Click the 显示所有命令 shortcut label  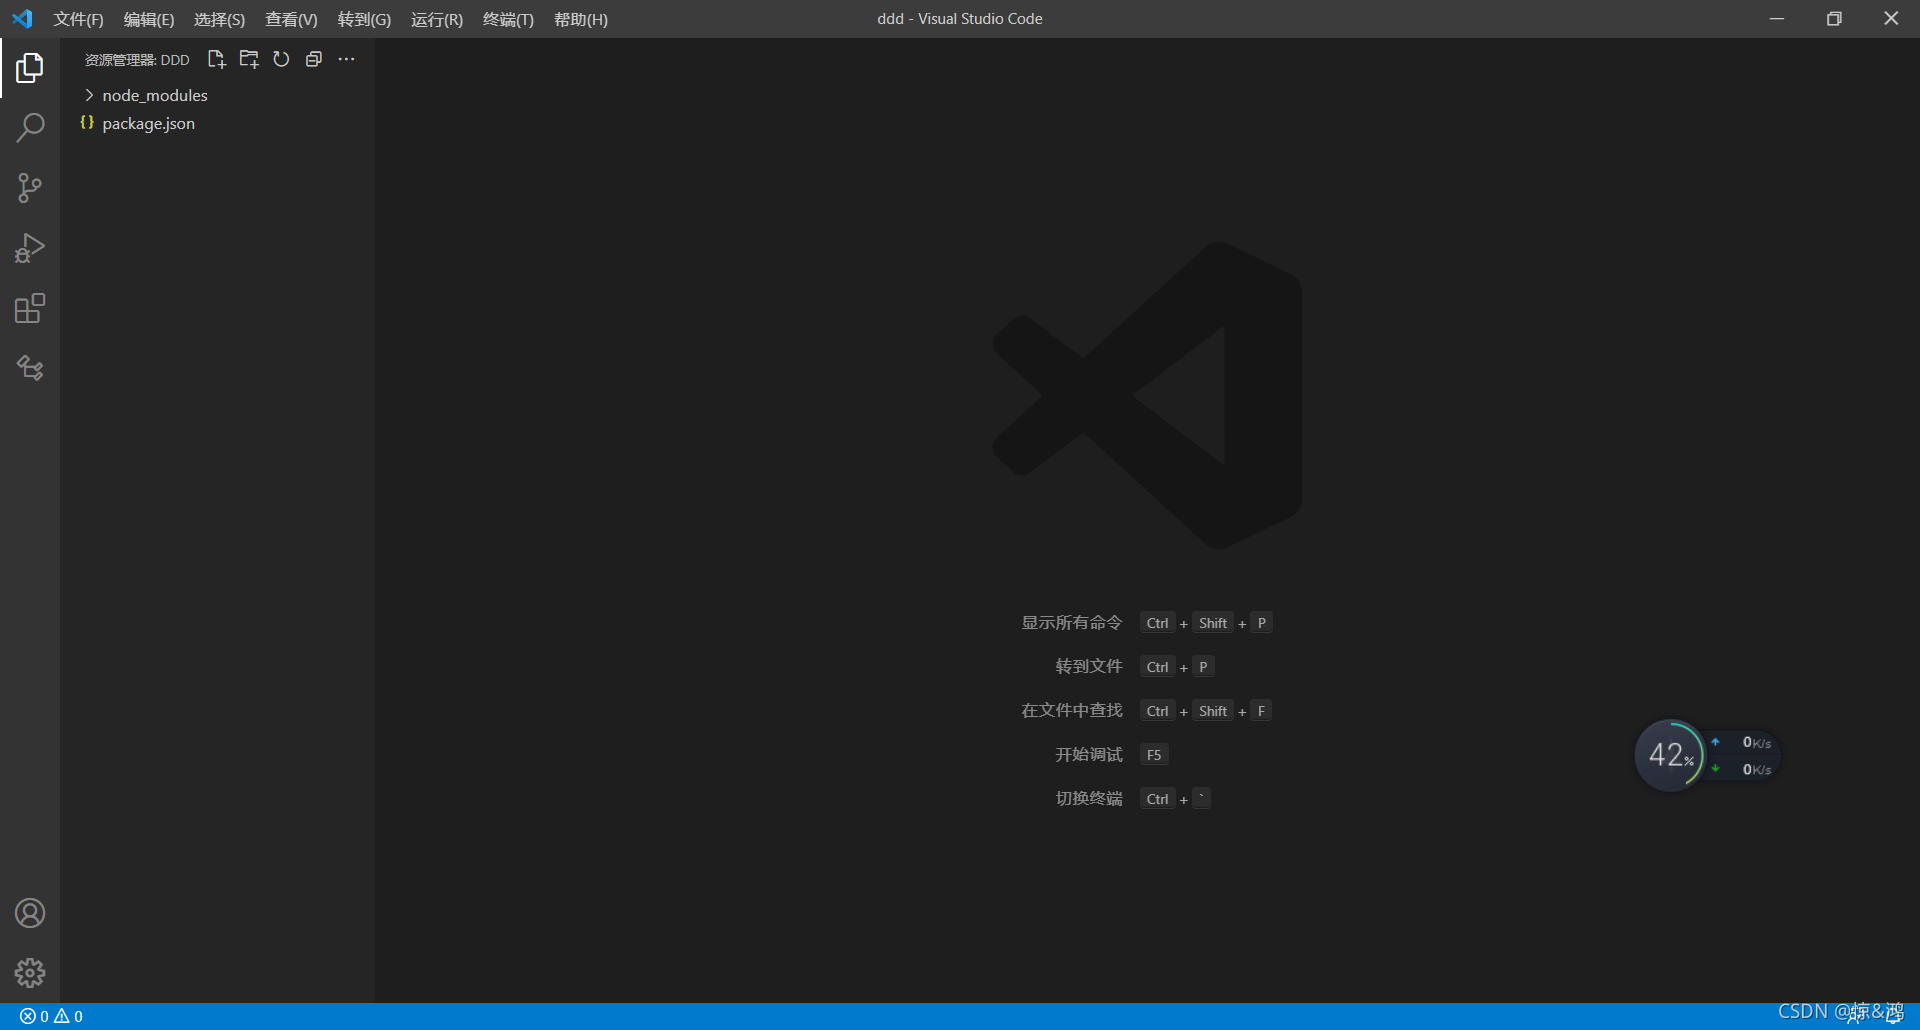(1071, 623)
